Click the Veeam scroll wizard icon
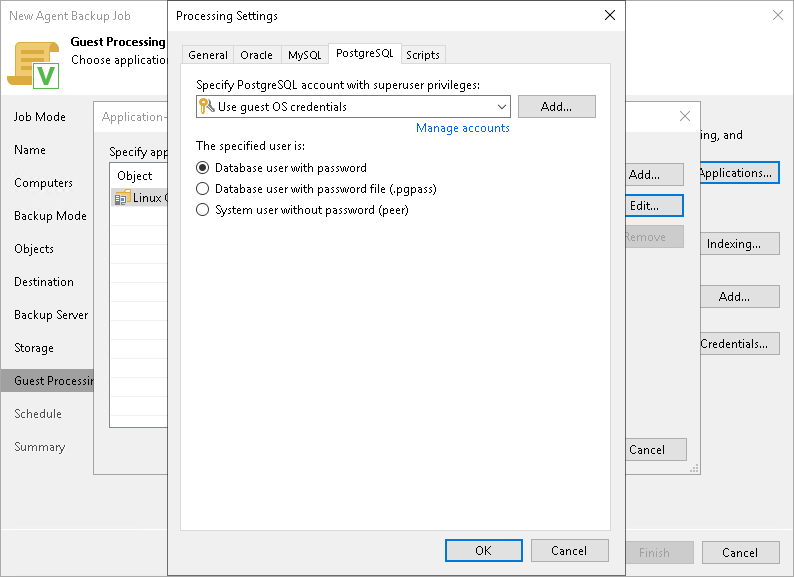 click(x=33, y=65)
